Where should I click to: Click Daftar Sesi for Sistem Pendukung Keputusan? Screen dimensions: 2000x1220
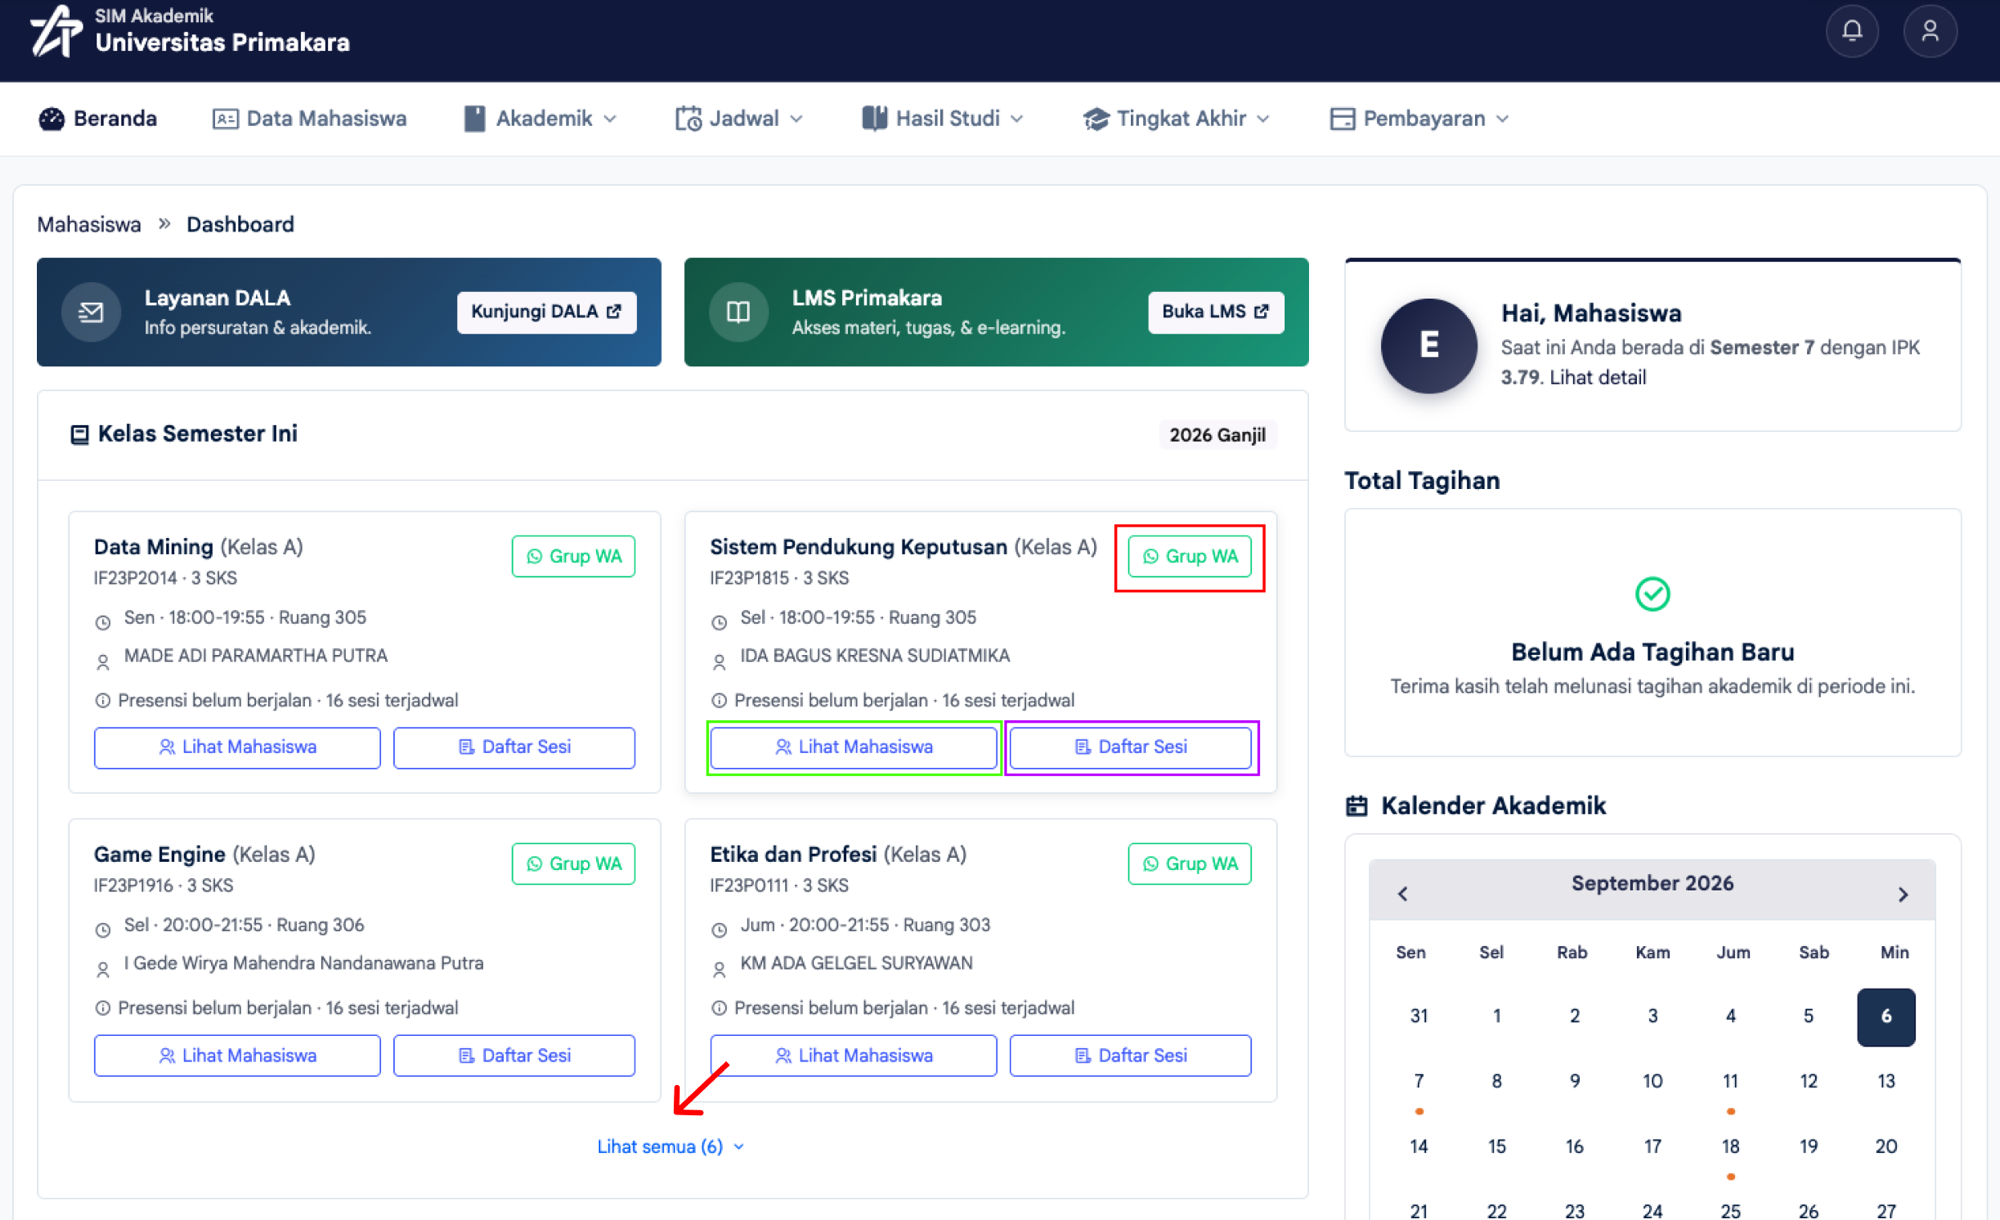click(1130, 748)
